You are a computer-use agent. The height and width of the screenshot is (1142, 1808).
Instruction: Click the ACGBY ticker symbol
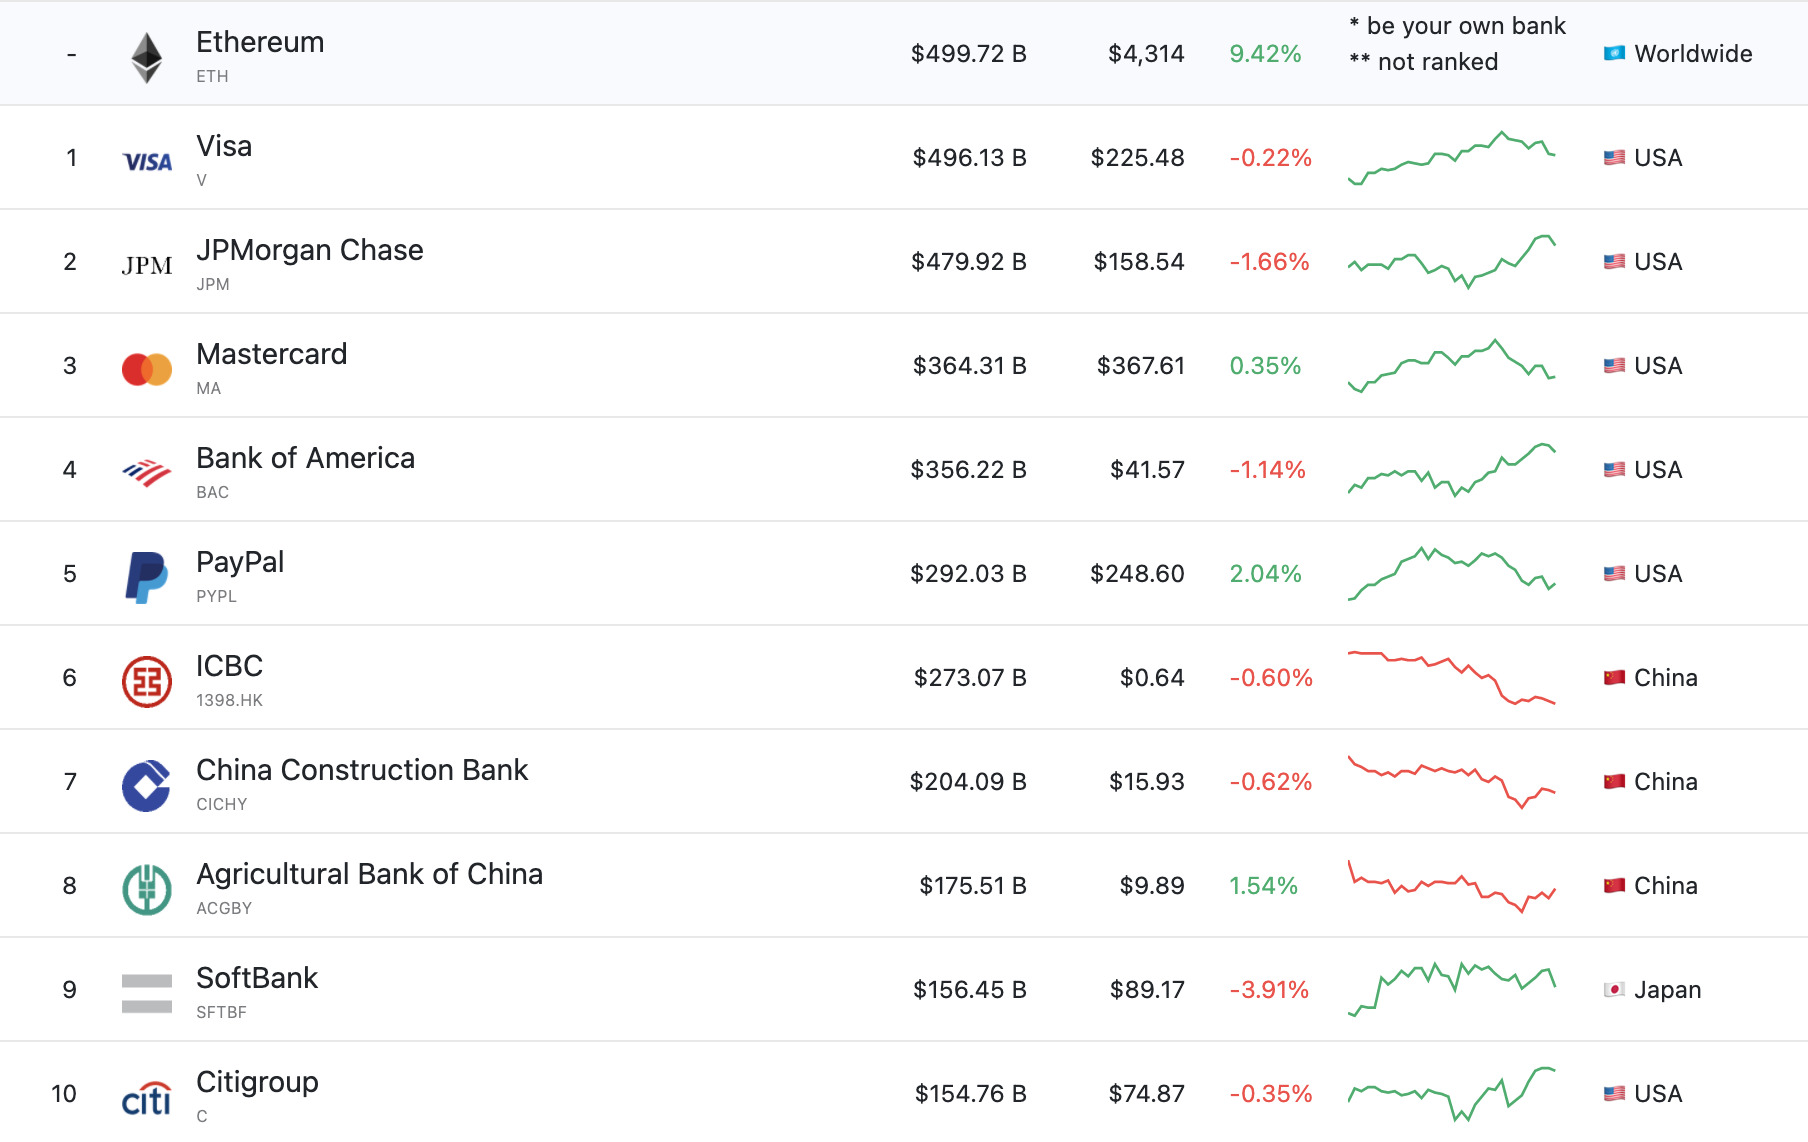click(x=224, y=908)
